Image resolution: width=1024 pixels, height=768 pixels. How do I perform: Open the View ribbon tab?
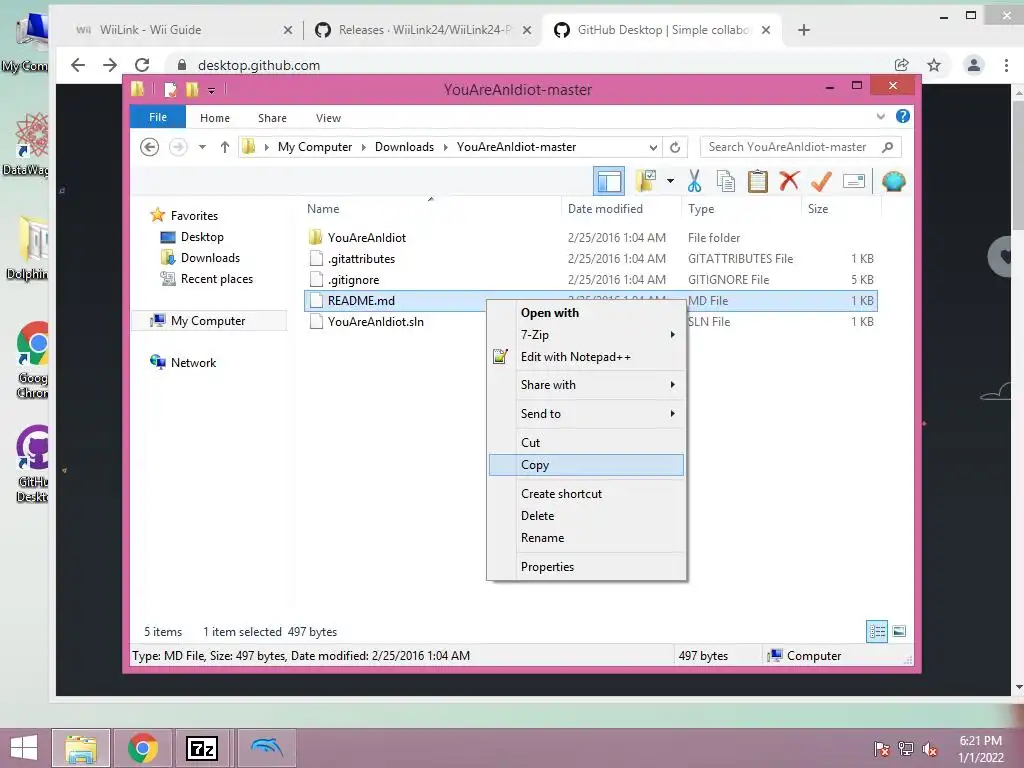coord(328,118)
